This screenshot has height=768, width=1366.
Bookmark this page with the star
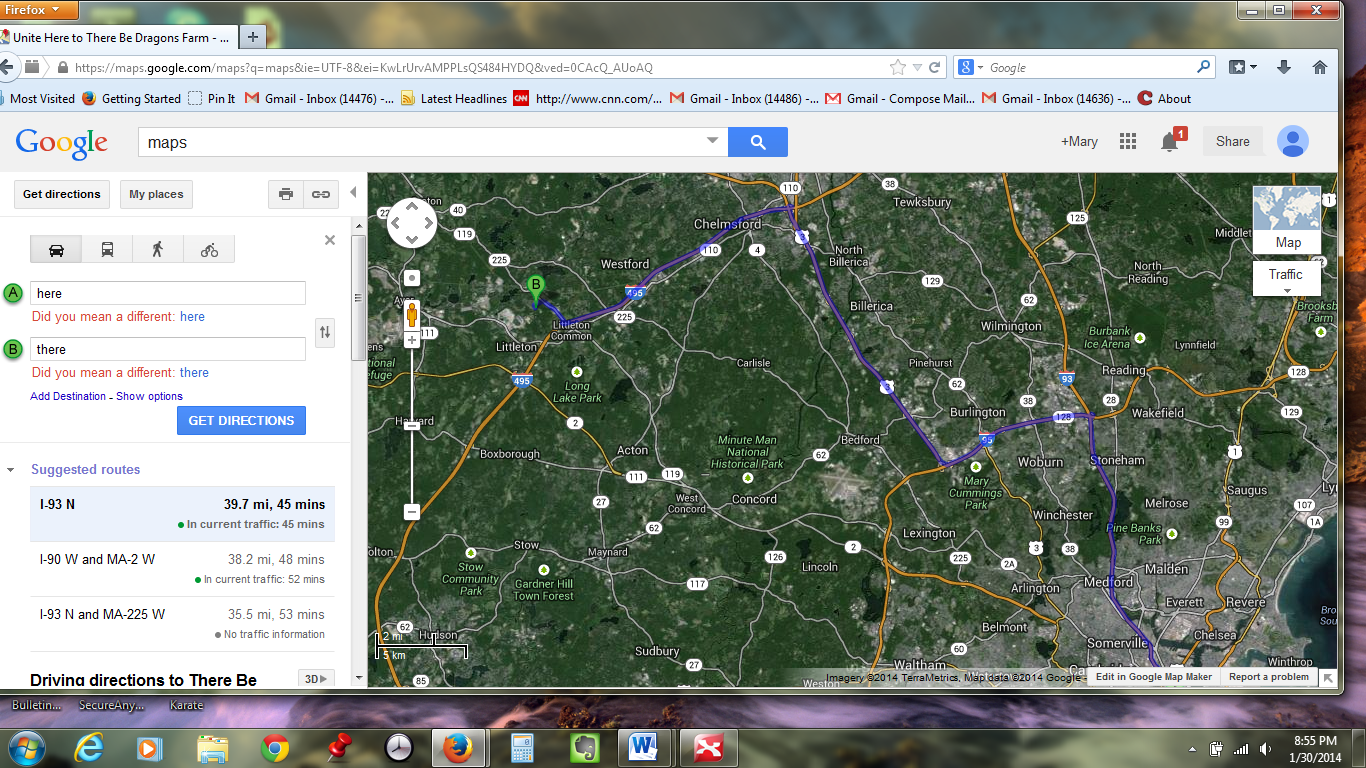[898, 67]
